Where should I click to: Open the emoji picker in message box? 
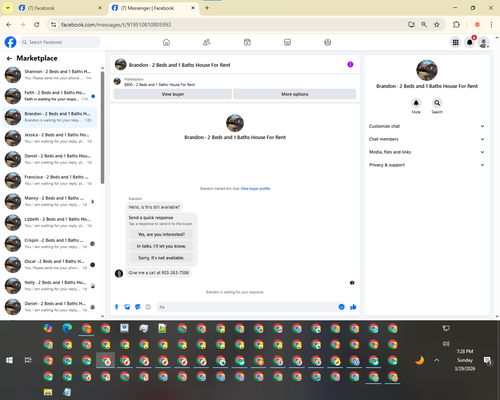click(341, 307)
